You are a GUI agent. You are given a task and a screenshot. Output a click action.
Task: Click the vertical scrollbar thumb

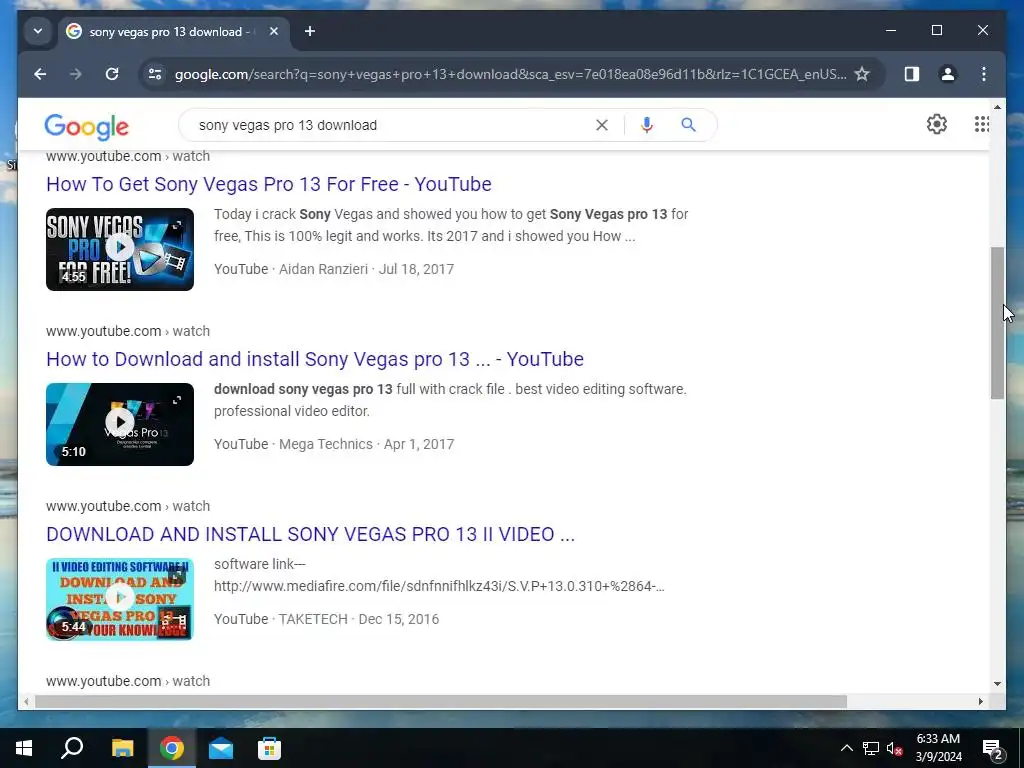(997, 323)
